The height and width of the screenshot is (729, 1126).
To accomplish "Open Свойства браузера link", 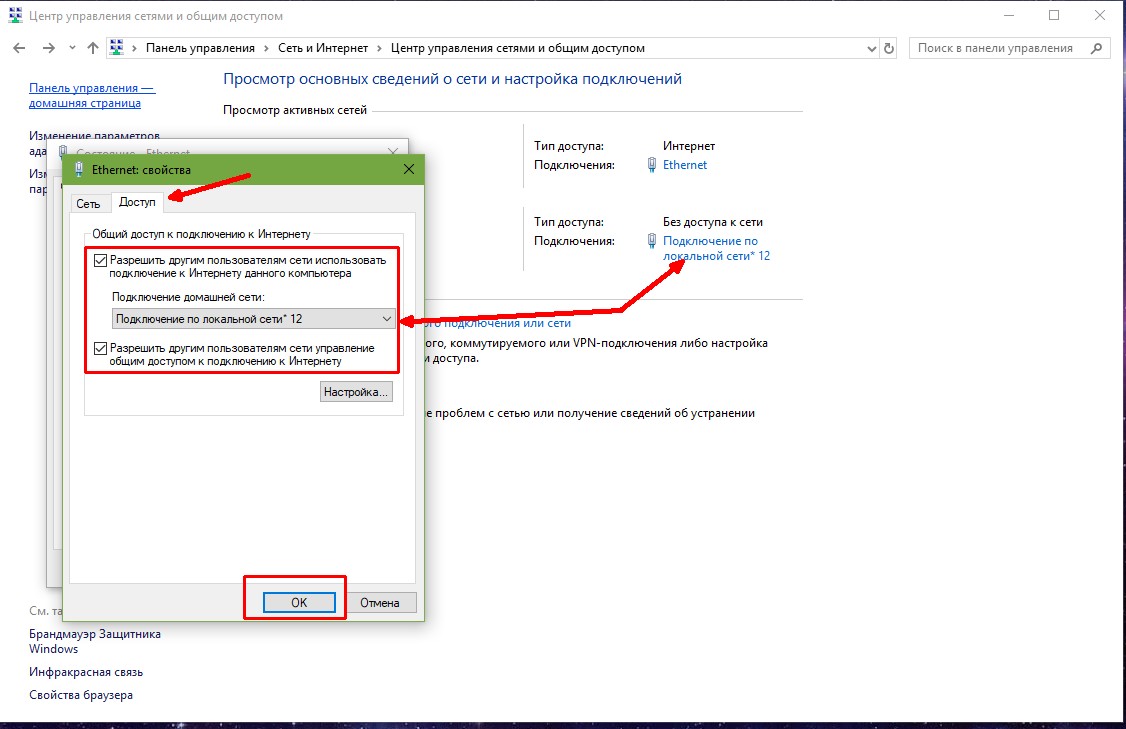I will [x=81, y=695].
